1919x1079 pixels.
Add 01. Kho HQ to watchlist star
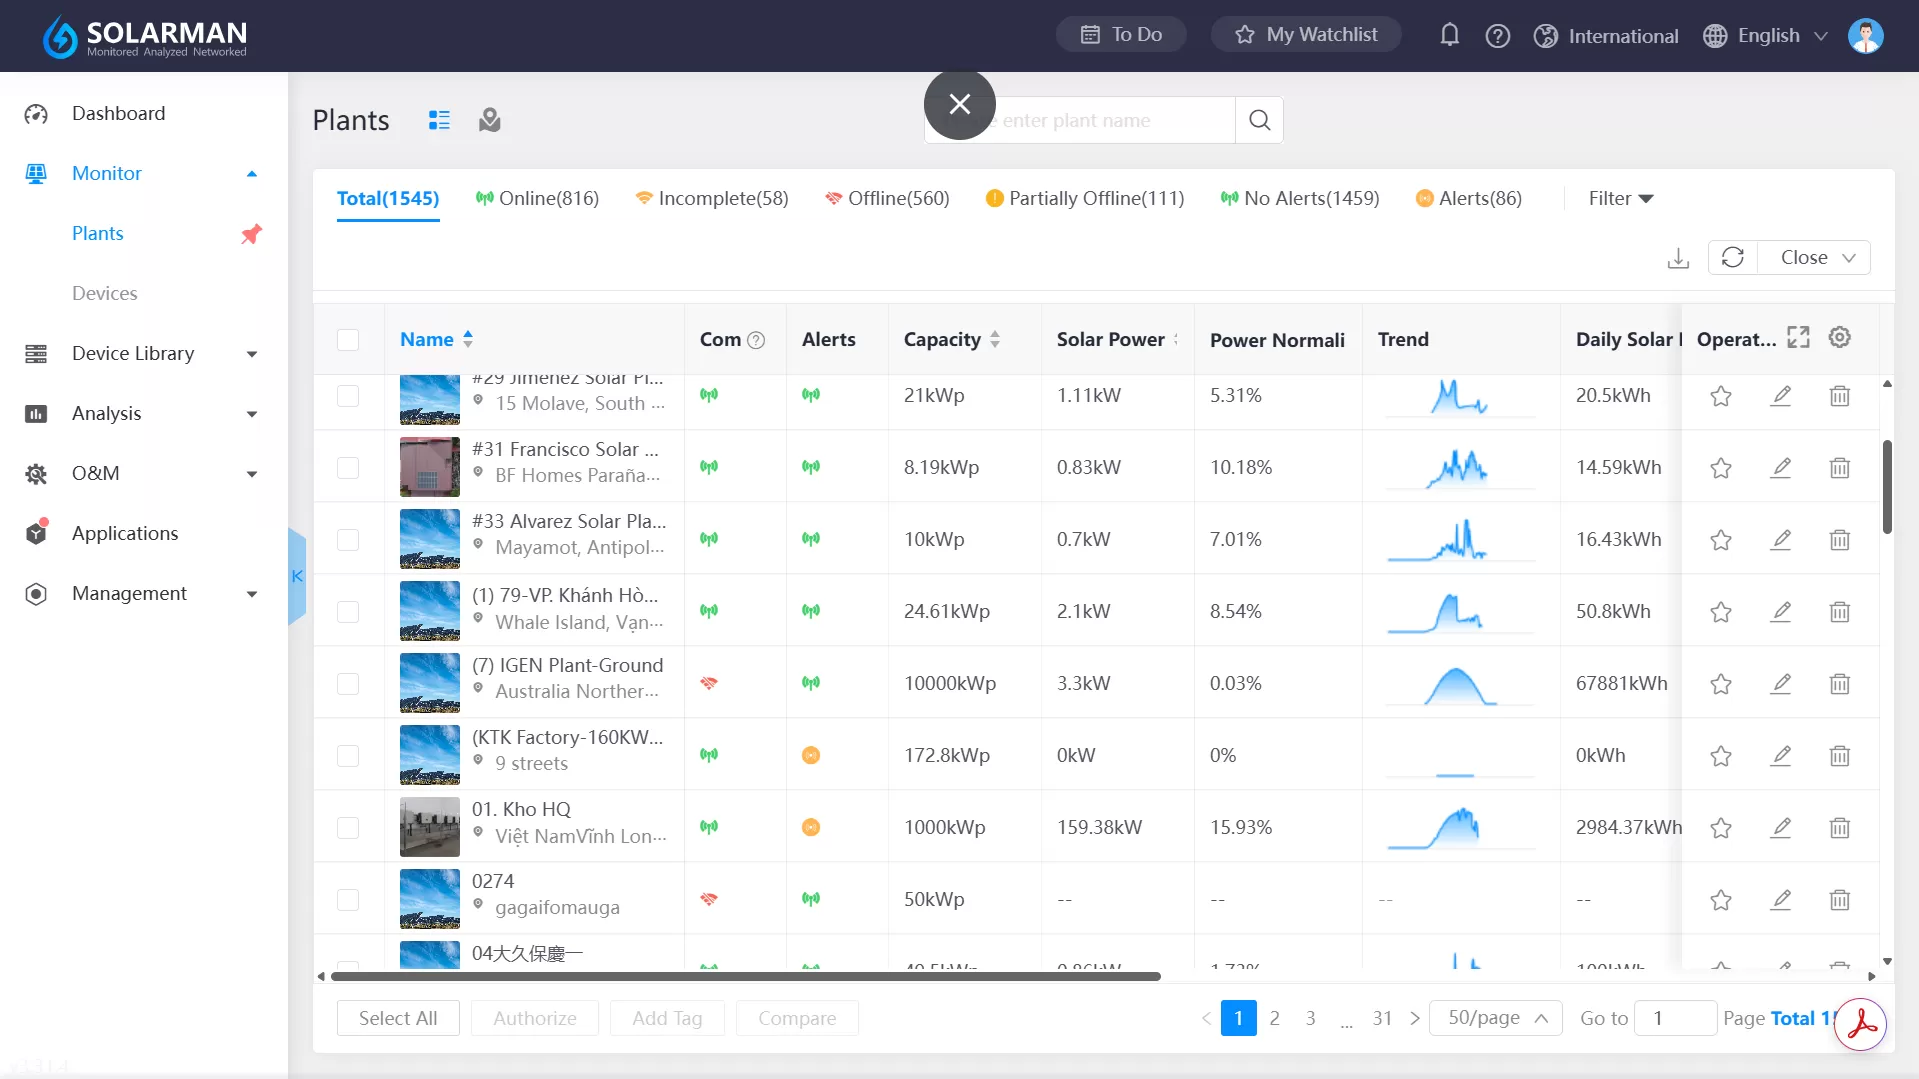coord(1721,828)
